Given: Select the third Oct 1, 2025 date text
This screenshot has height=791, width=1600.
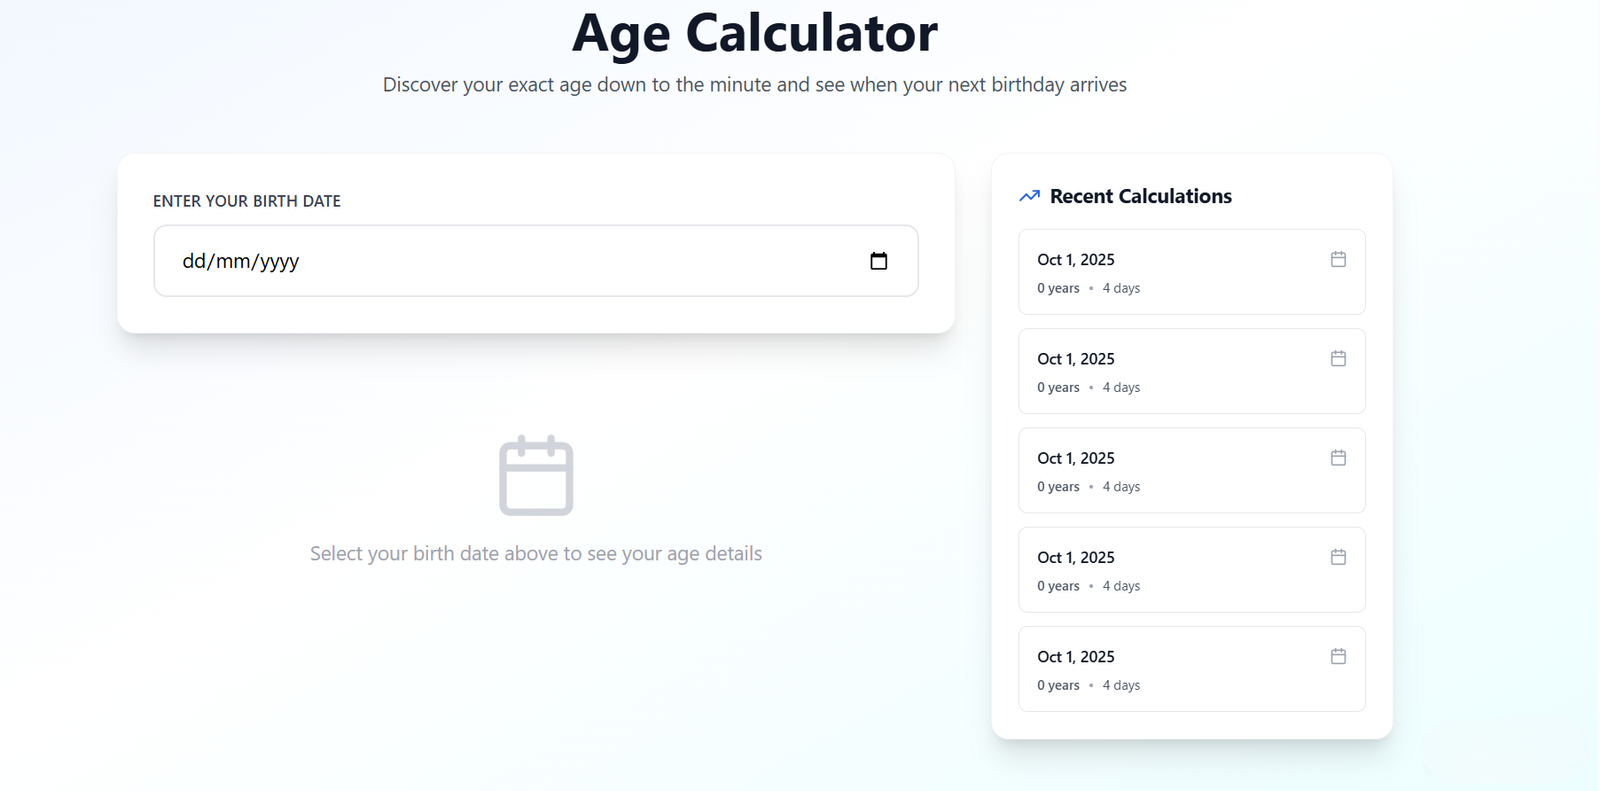Looking at the screenshot, I should coord(1075,458).
